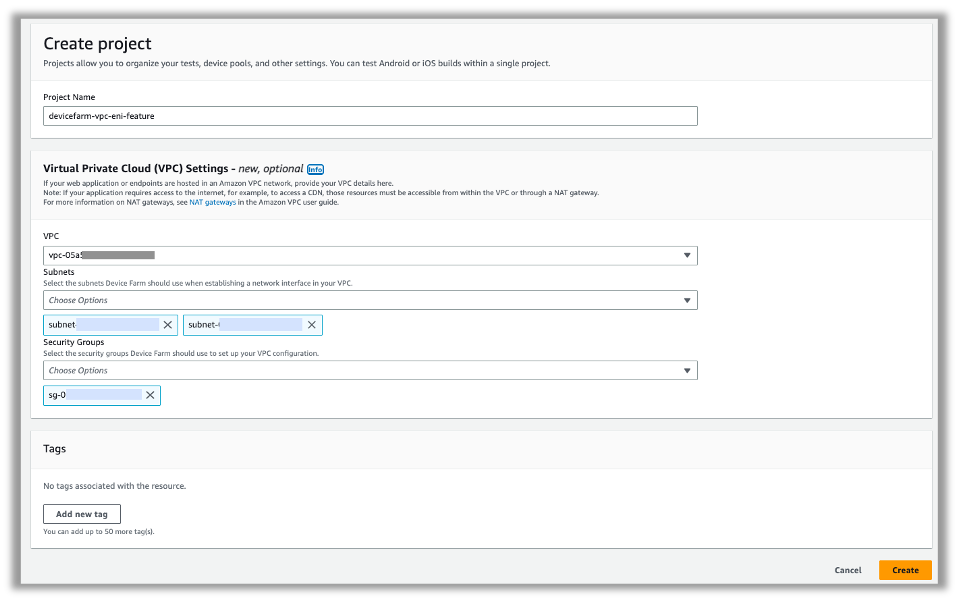Click the Security Groups dropdown arrow

(x=687, y=370)
